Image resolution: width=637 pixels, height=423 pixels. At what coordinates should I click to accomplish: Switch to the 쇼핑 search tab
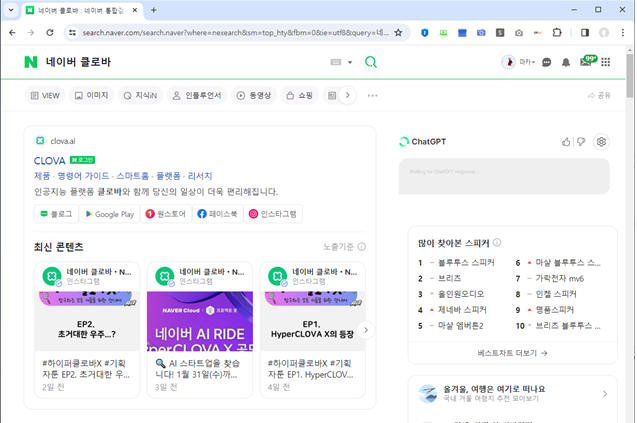pos(299,95)
